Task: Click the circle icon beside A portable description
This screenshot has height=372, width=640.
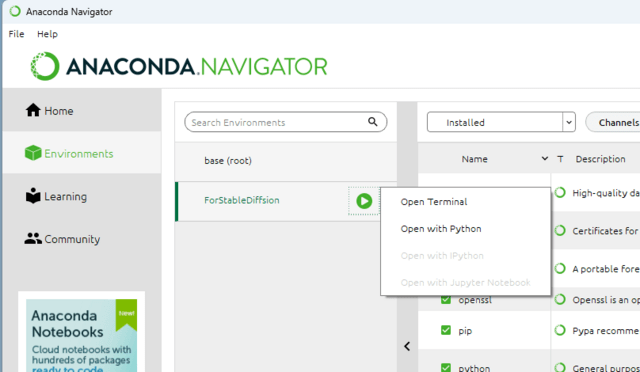Action: coord(560,268)
